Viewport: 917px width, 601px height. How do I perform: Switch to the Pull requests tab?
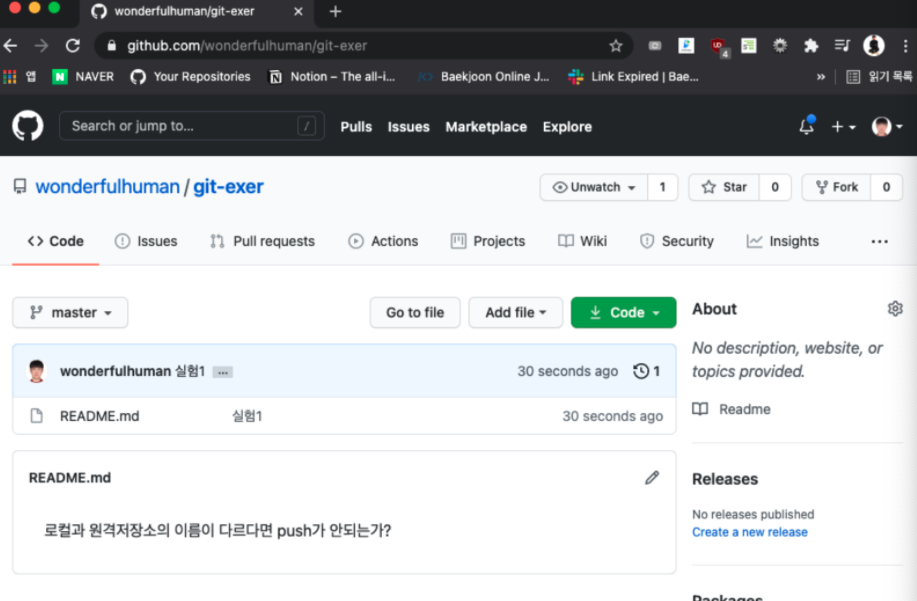[x=262, y=241]
